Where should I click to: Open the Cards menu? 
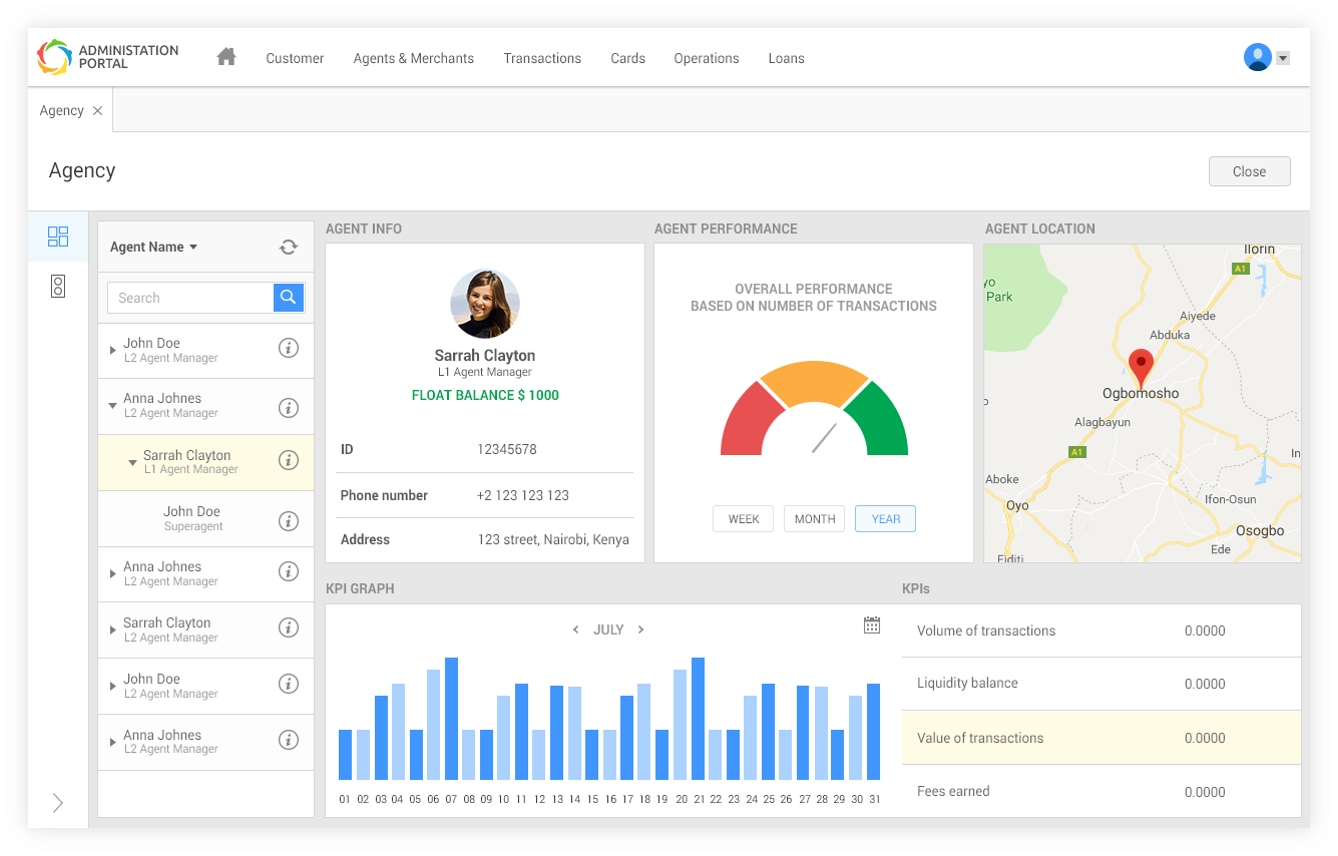click(628, 58)
